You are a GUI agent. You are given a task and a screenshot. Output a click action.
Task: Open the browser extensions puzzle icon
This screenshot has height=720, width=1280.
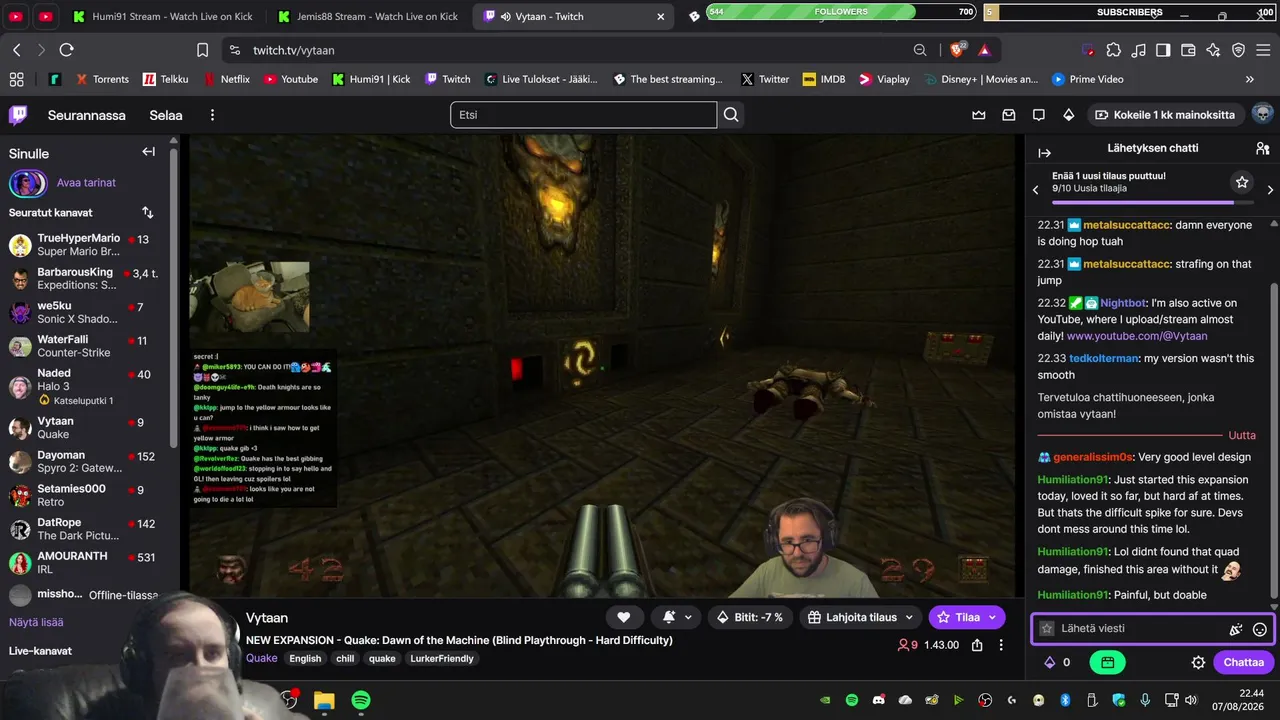(1113, 50)
